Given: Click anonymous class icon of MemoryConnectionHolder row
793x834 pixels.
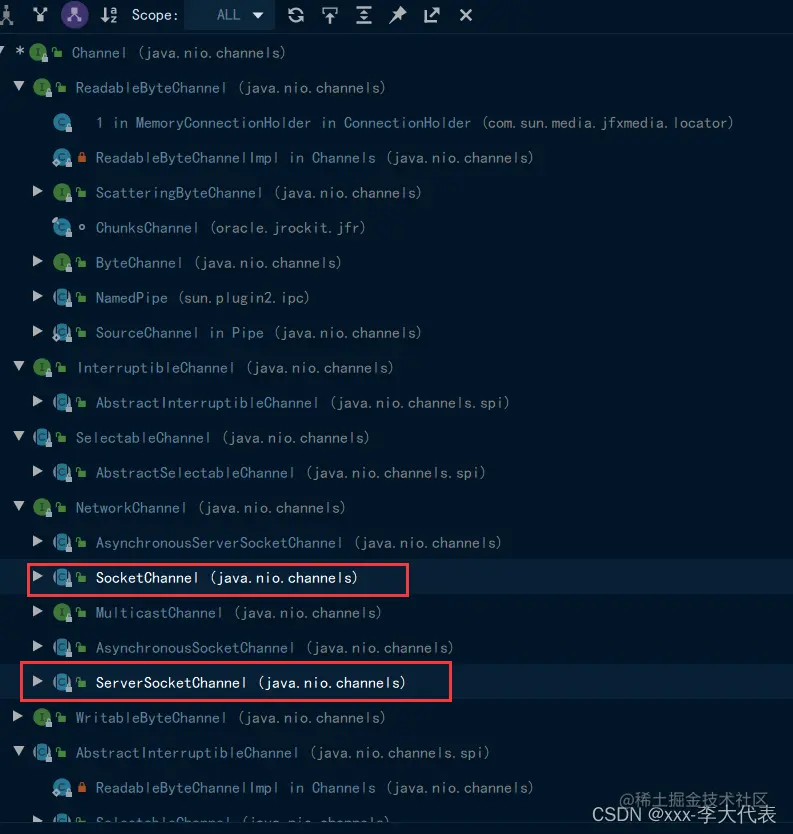Looking at the screenshot, I should 63,123.
